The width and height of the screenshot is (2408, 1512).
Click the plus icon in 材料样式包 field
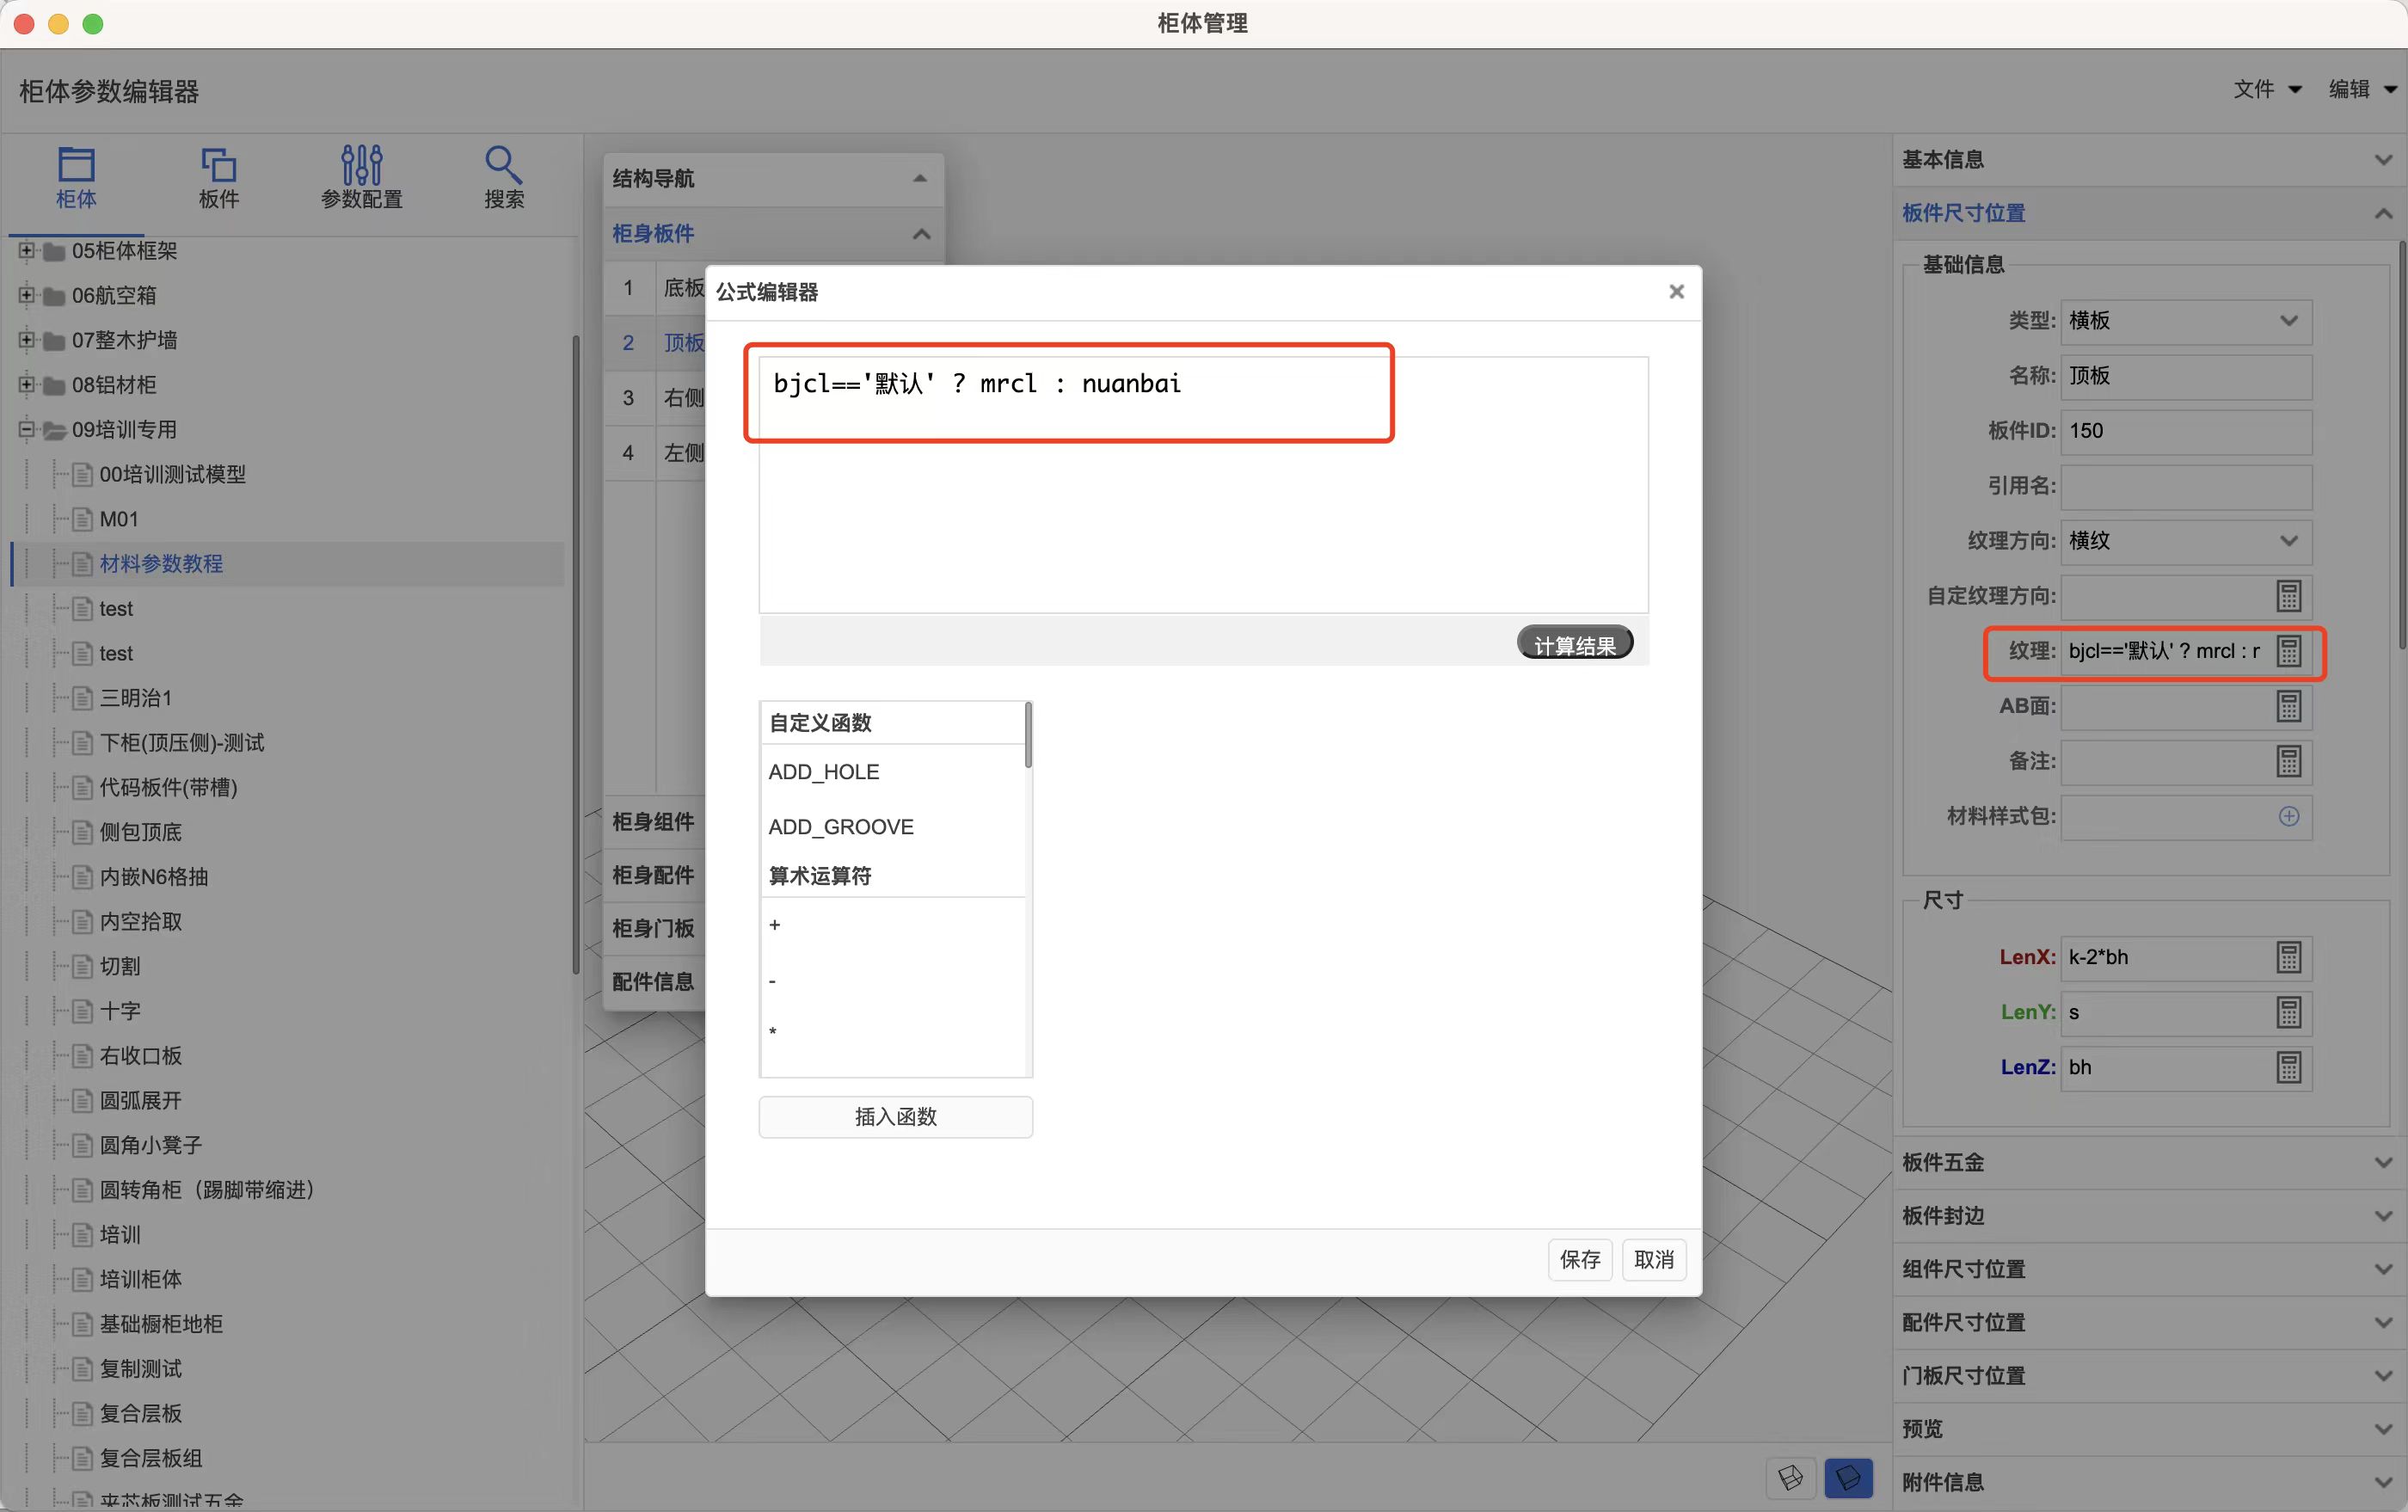pyautogui.click(x=2289, y=816)
